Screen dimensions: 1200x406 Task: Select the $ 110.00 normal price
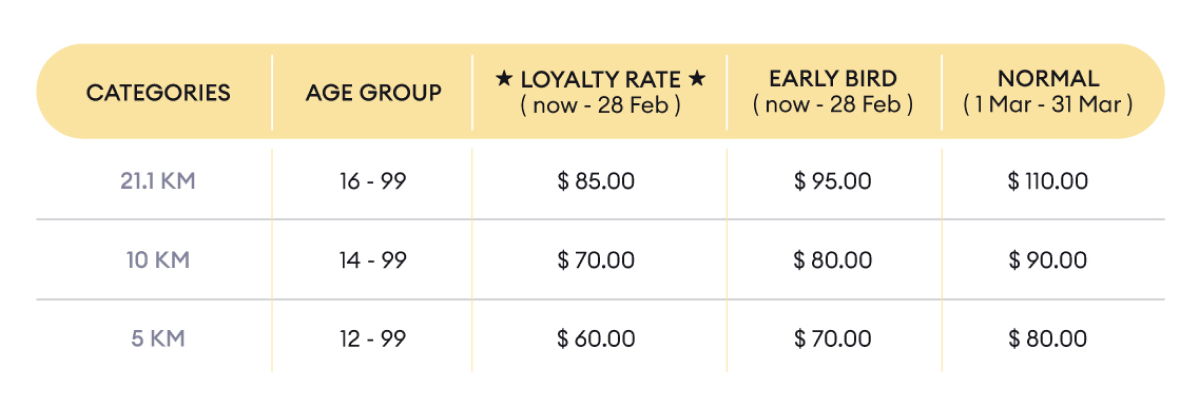point(1048,181)
